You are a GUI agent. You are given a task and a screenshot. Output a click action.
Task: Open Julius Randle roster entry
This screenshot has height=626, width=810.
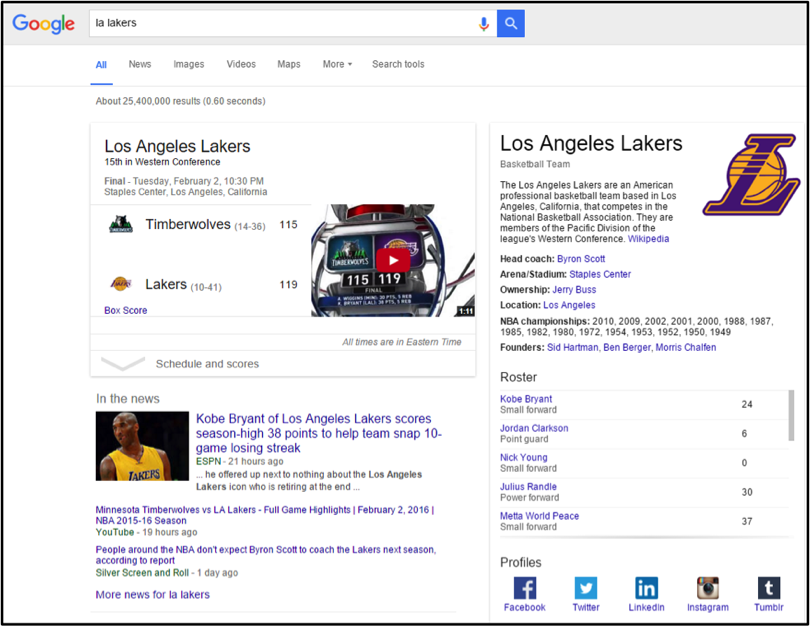point(528,487)
